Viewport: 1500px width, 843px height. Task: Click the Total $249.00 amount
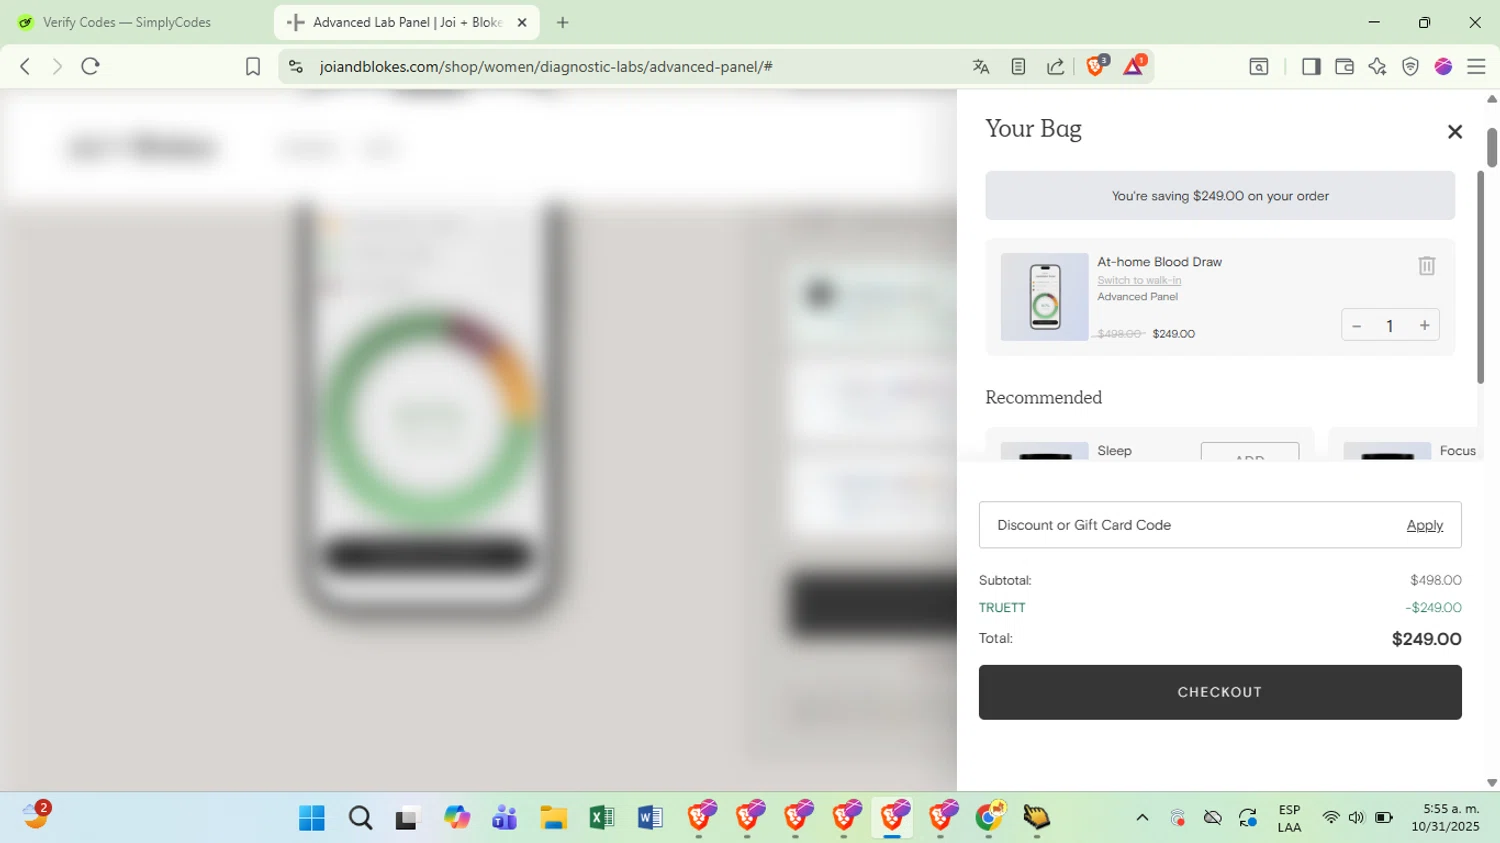pos(1426,639)
